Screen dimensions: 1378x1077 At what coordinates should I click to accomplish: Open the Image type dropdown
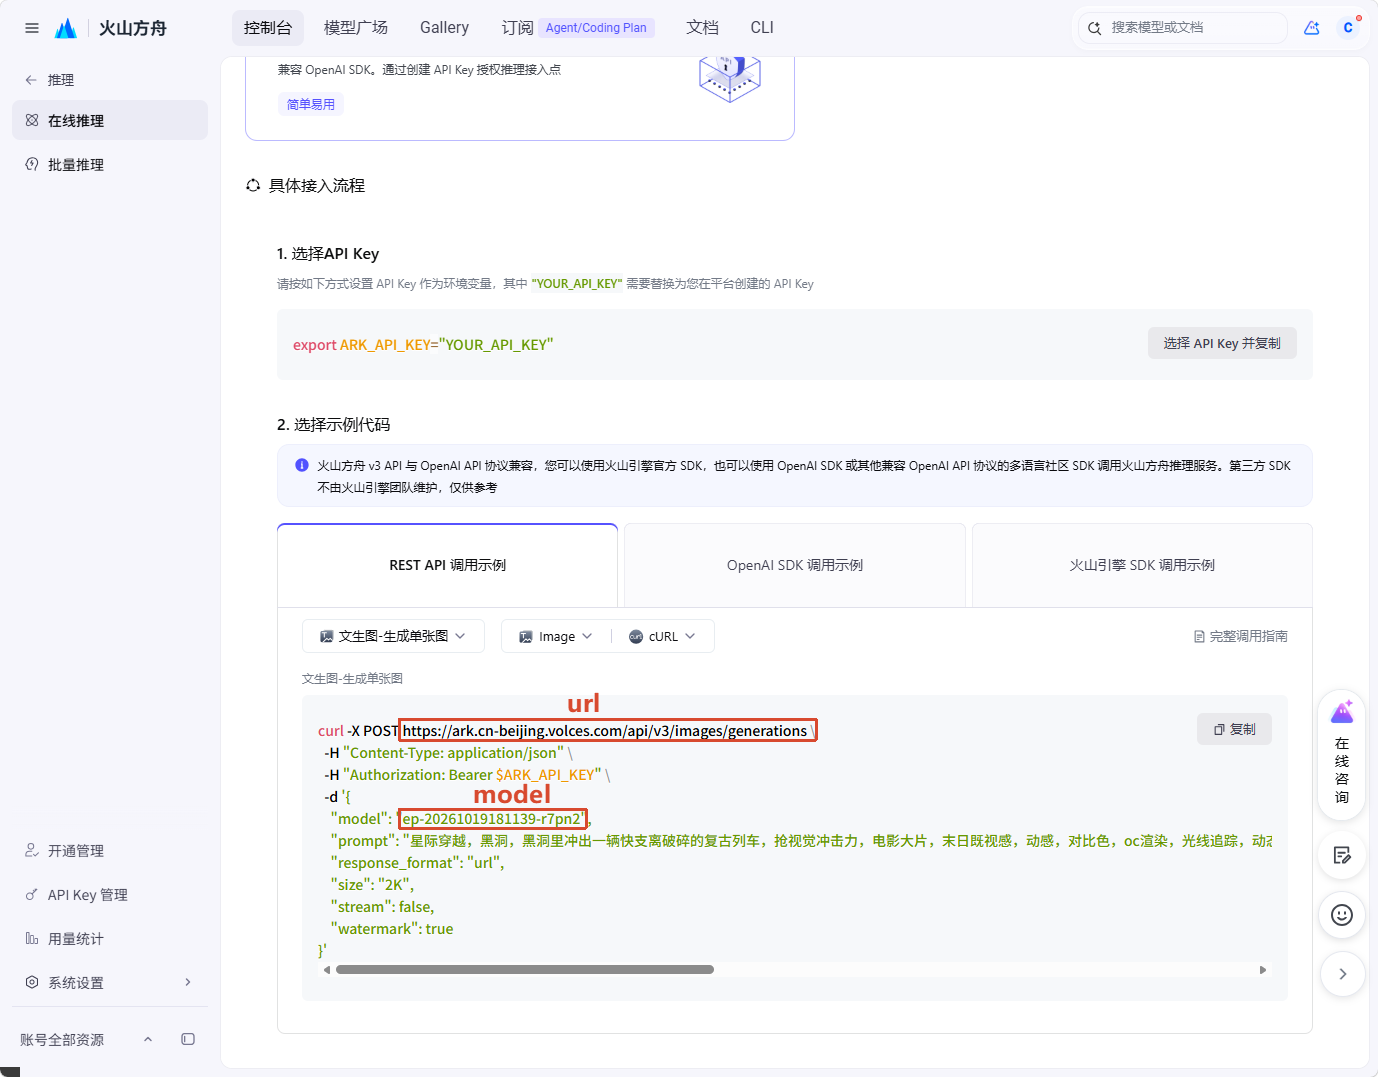[555, 636]
